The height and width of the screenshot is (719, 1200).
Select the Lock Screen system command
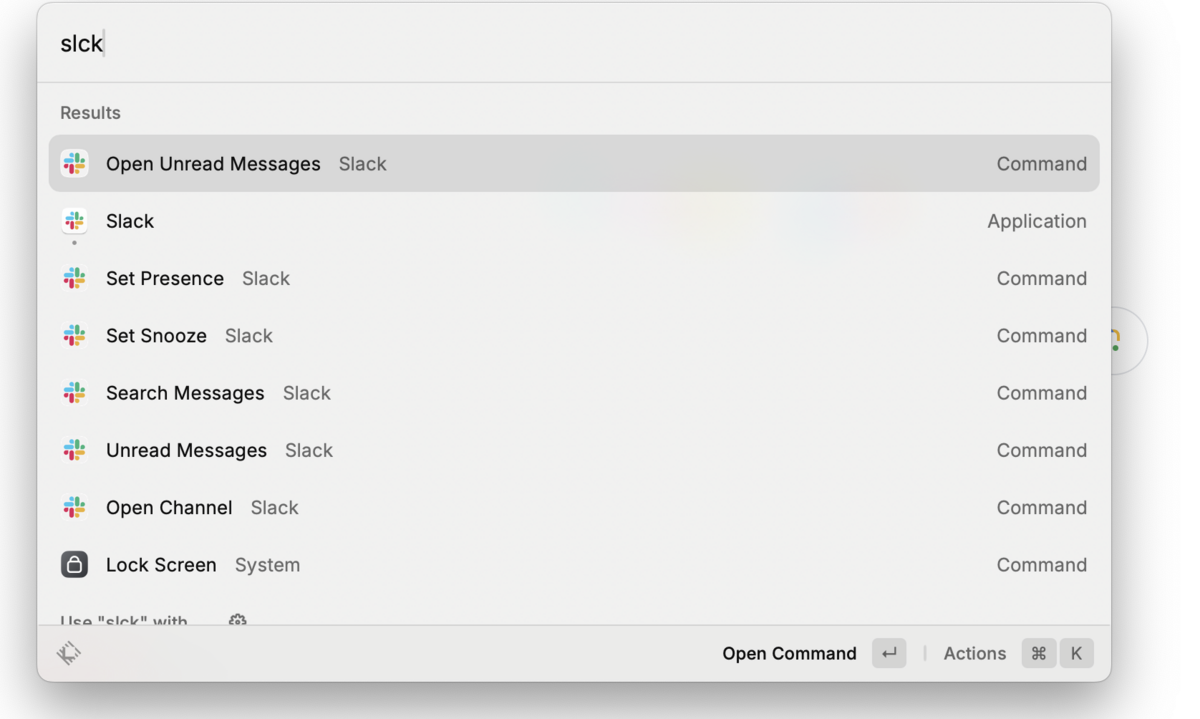pyautogui.click(x=574, y=565)
